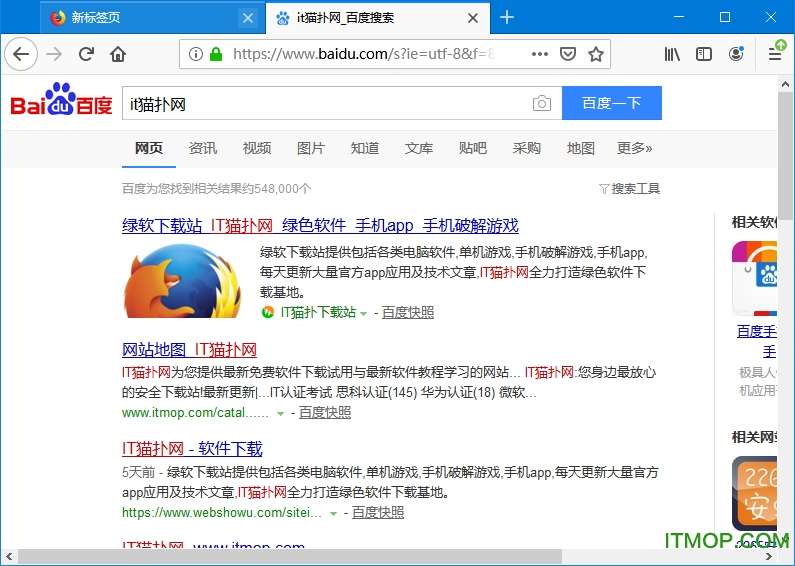This screenshot has height=566, width=795.
Task: Close the 新标签页 tab
Action: (x=248, y=18)
